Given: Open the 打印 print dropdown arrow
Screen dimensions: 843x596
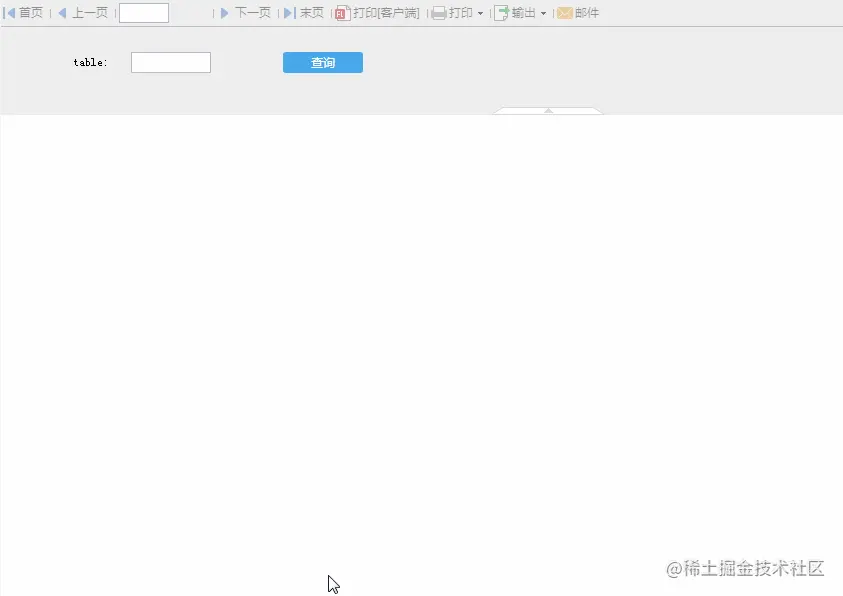Looking at the screenshot, I should click(479, 12).
